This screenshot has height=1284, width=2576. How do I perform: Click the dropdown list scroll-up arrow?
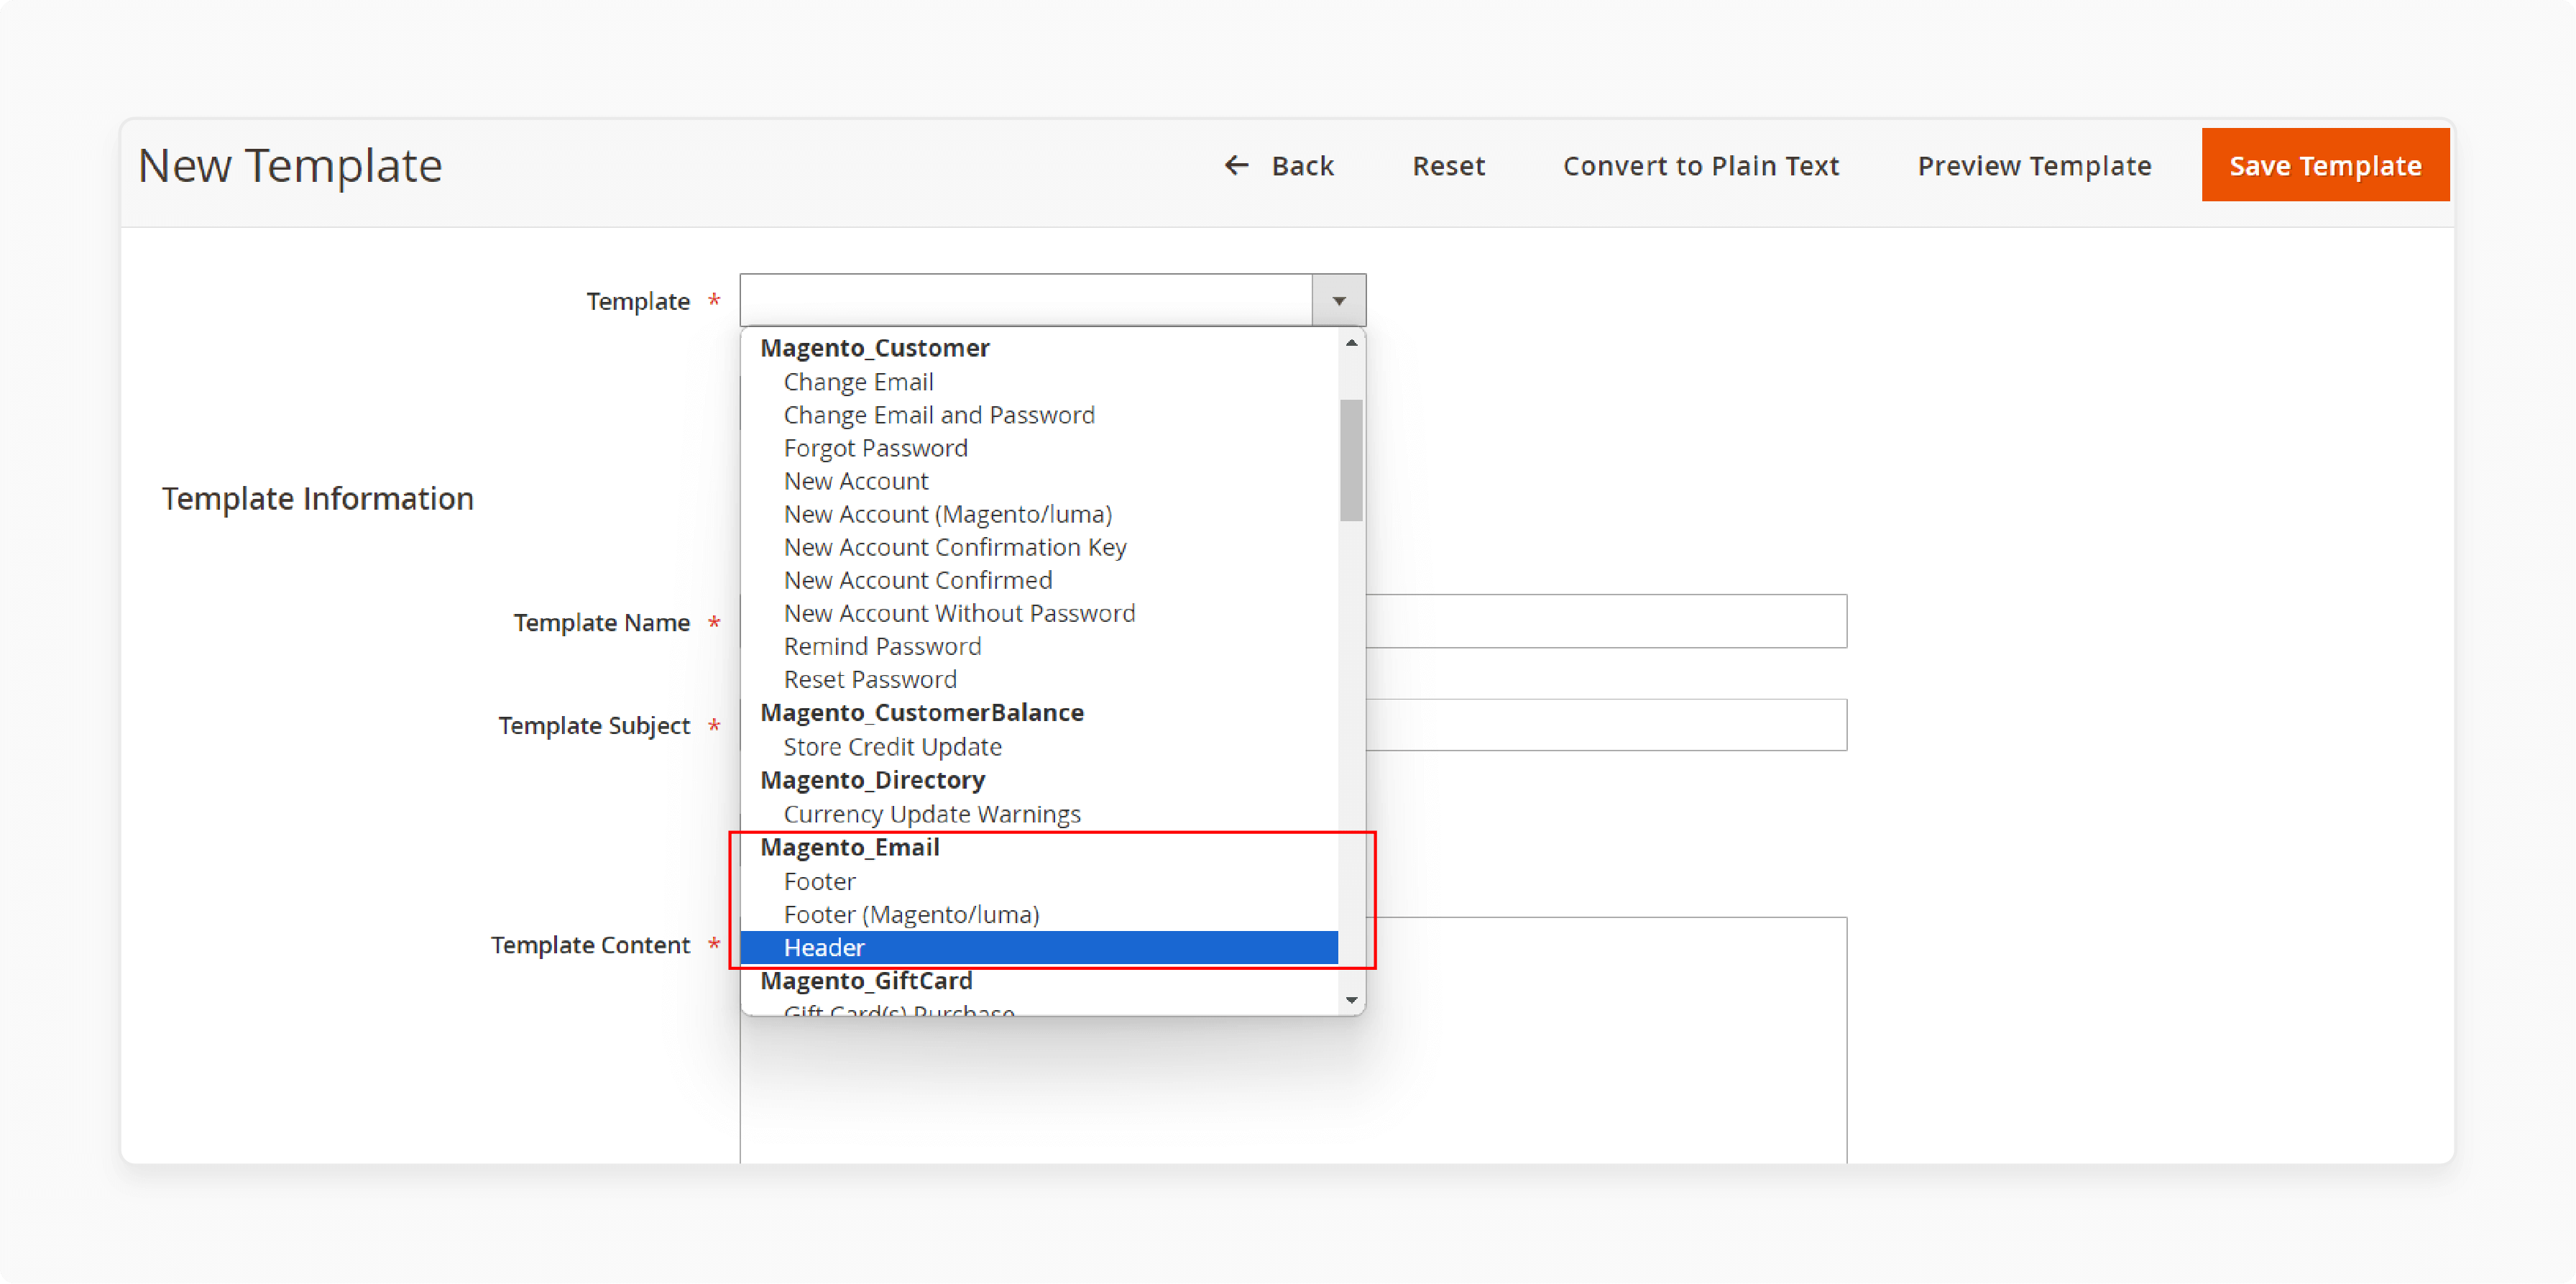coord(1351,343)
